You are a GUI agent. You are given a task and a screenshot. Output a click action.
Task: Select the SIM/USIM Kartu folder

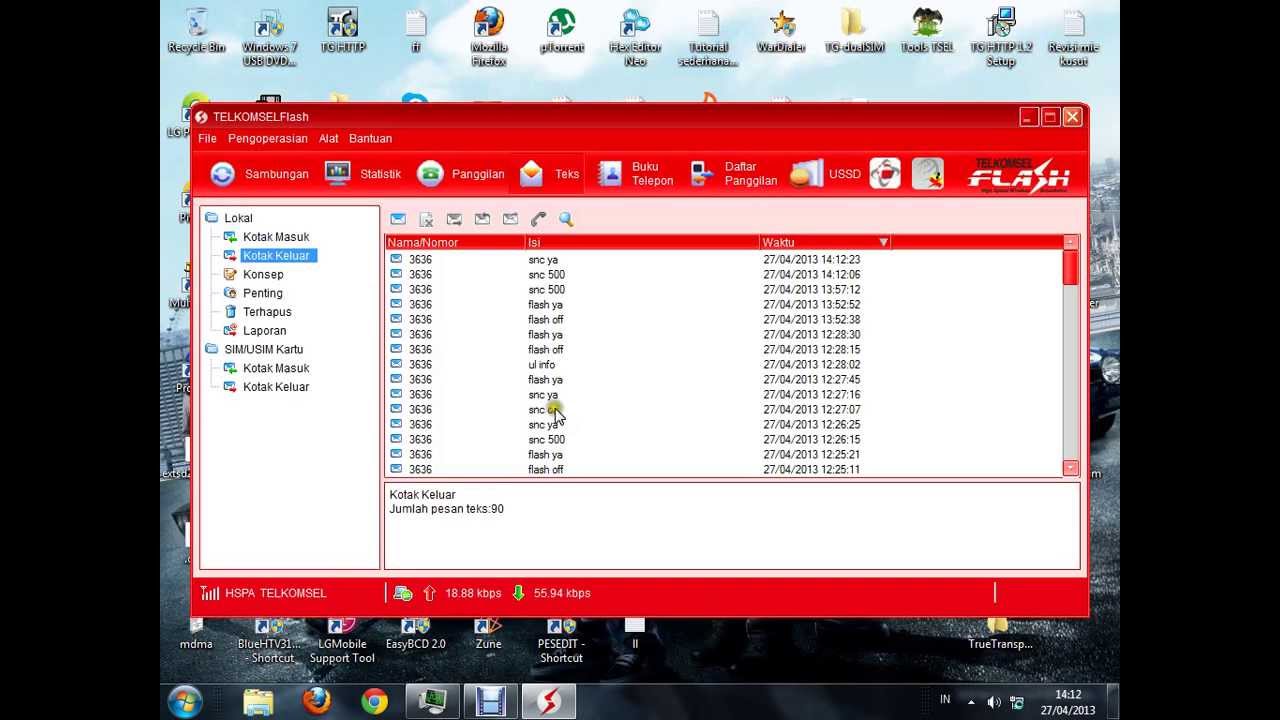(254, 350)
